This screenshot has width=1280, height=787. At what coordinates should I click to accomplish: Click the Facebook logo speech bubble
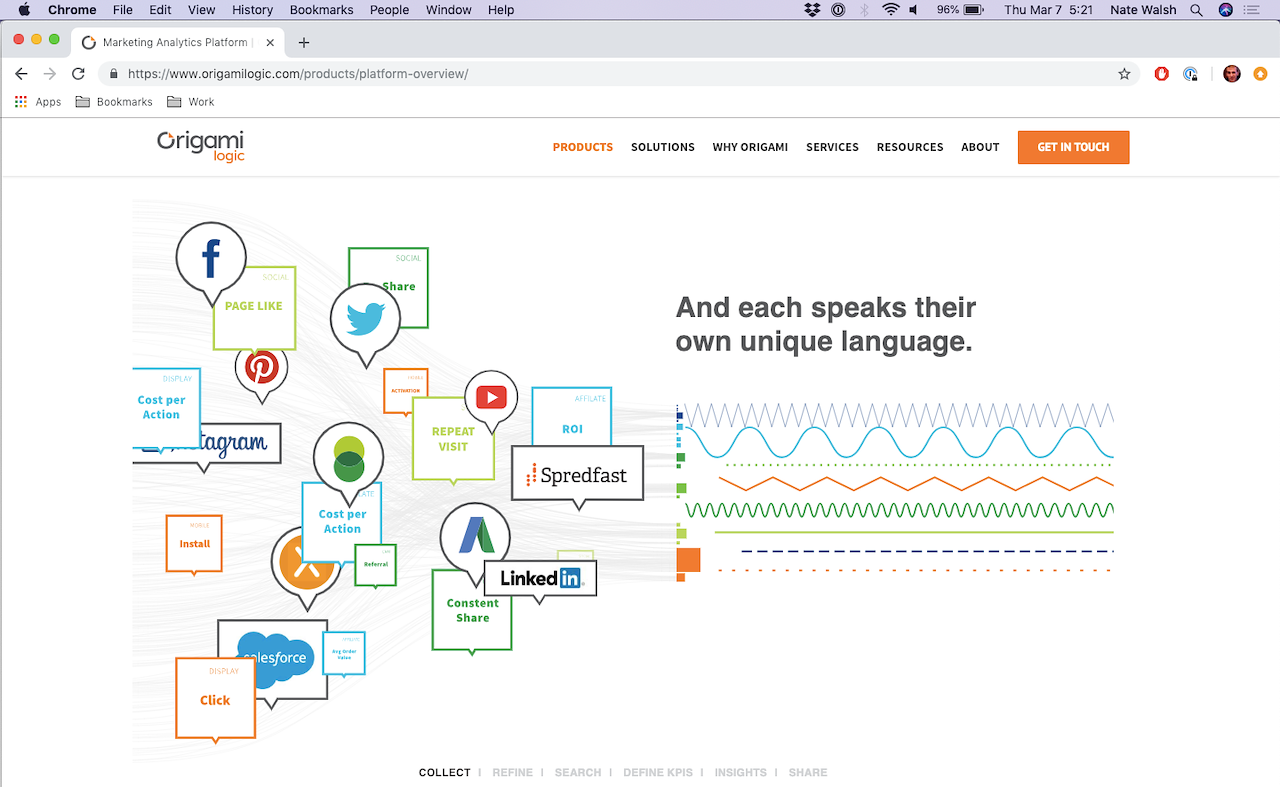[x=211, y=259]
